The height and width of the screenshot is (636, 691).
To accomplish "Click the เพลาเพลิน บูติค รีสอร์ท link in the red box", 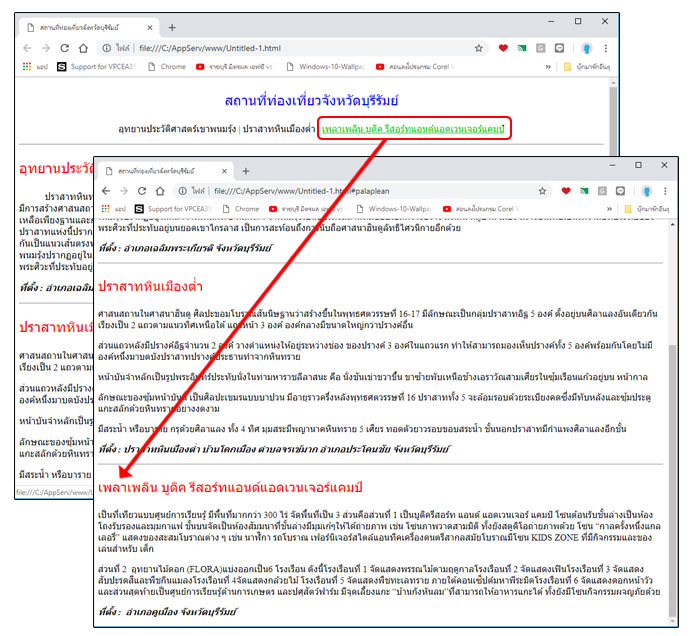I will click(x=415, y=129).
